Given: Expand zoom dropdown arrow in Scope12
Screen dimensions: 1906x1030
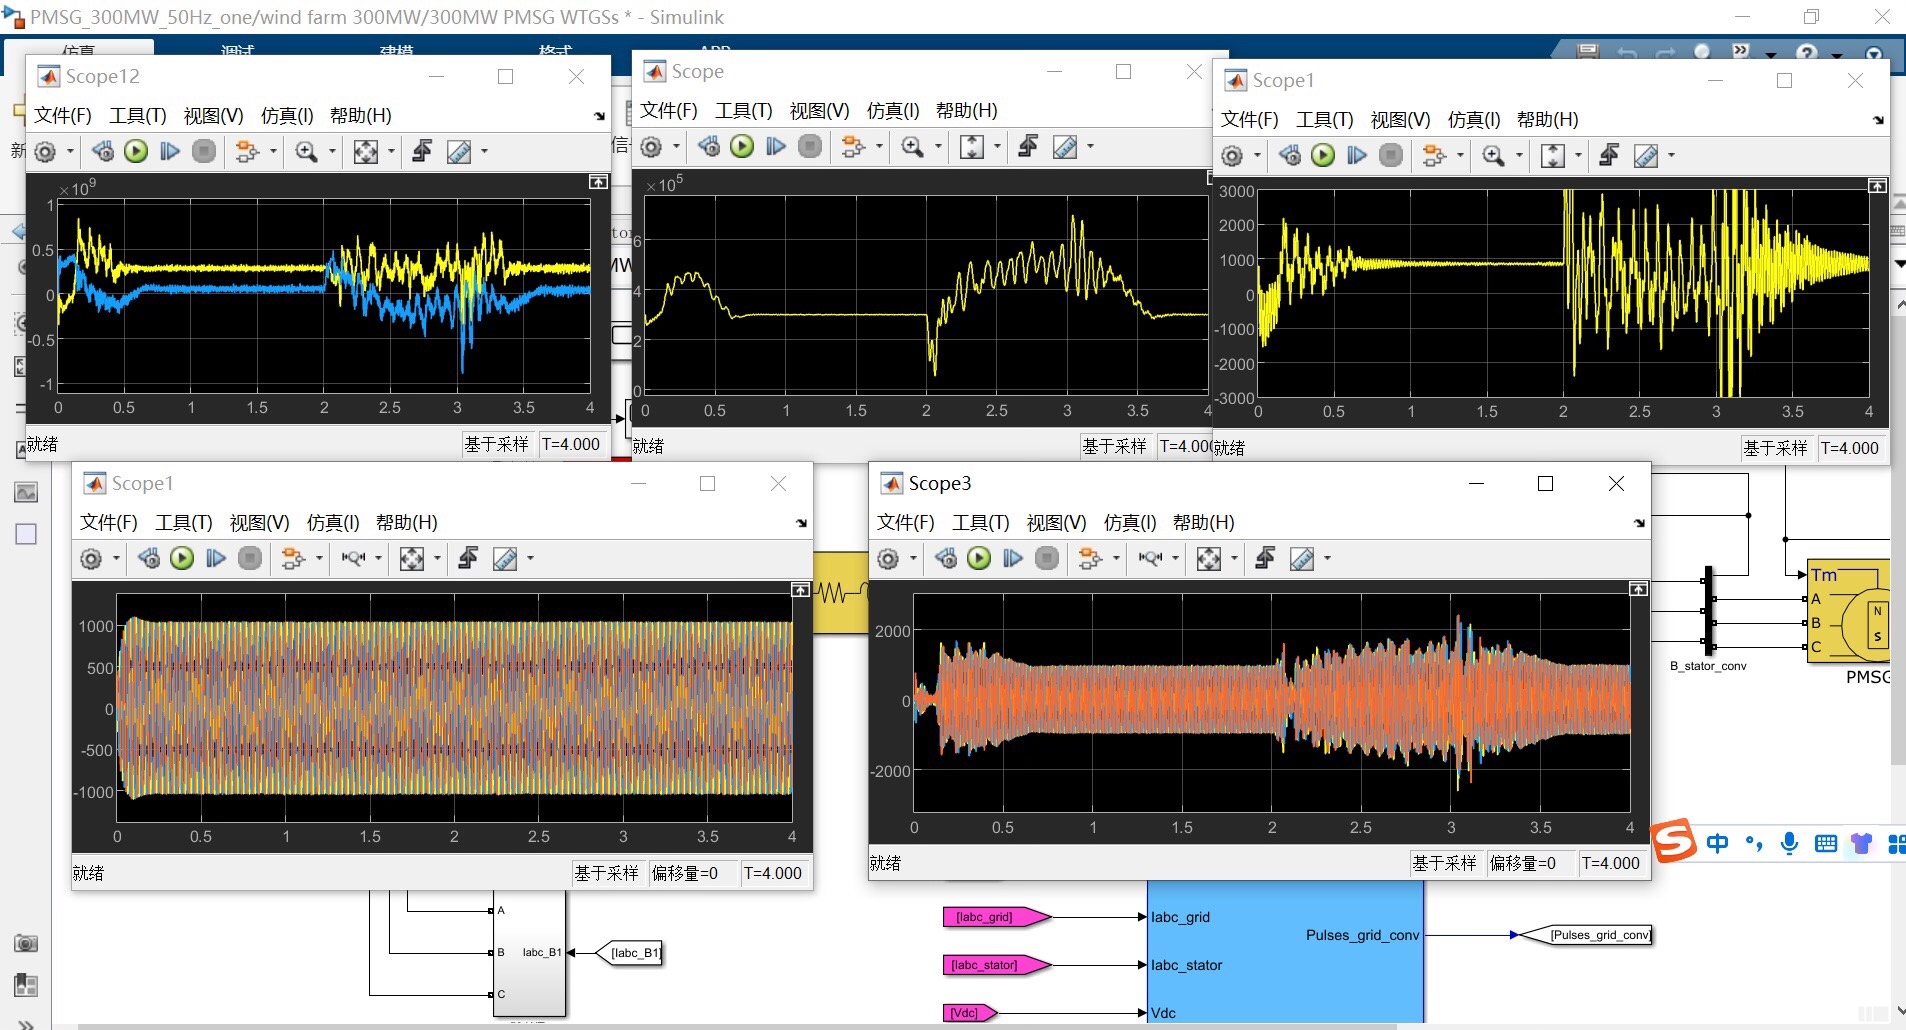Looking at the screenshot, I should pos(332,152).
